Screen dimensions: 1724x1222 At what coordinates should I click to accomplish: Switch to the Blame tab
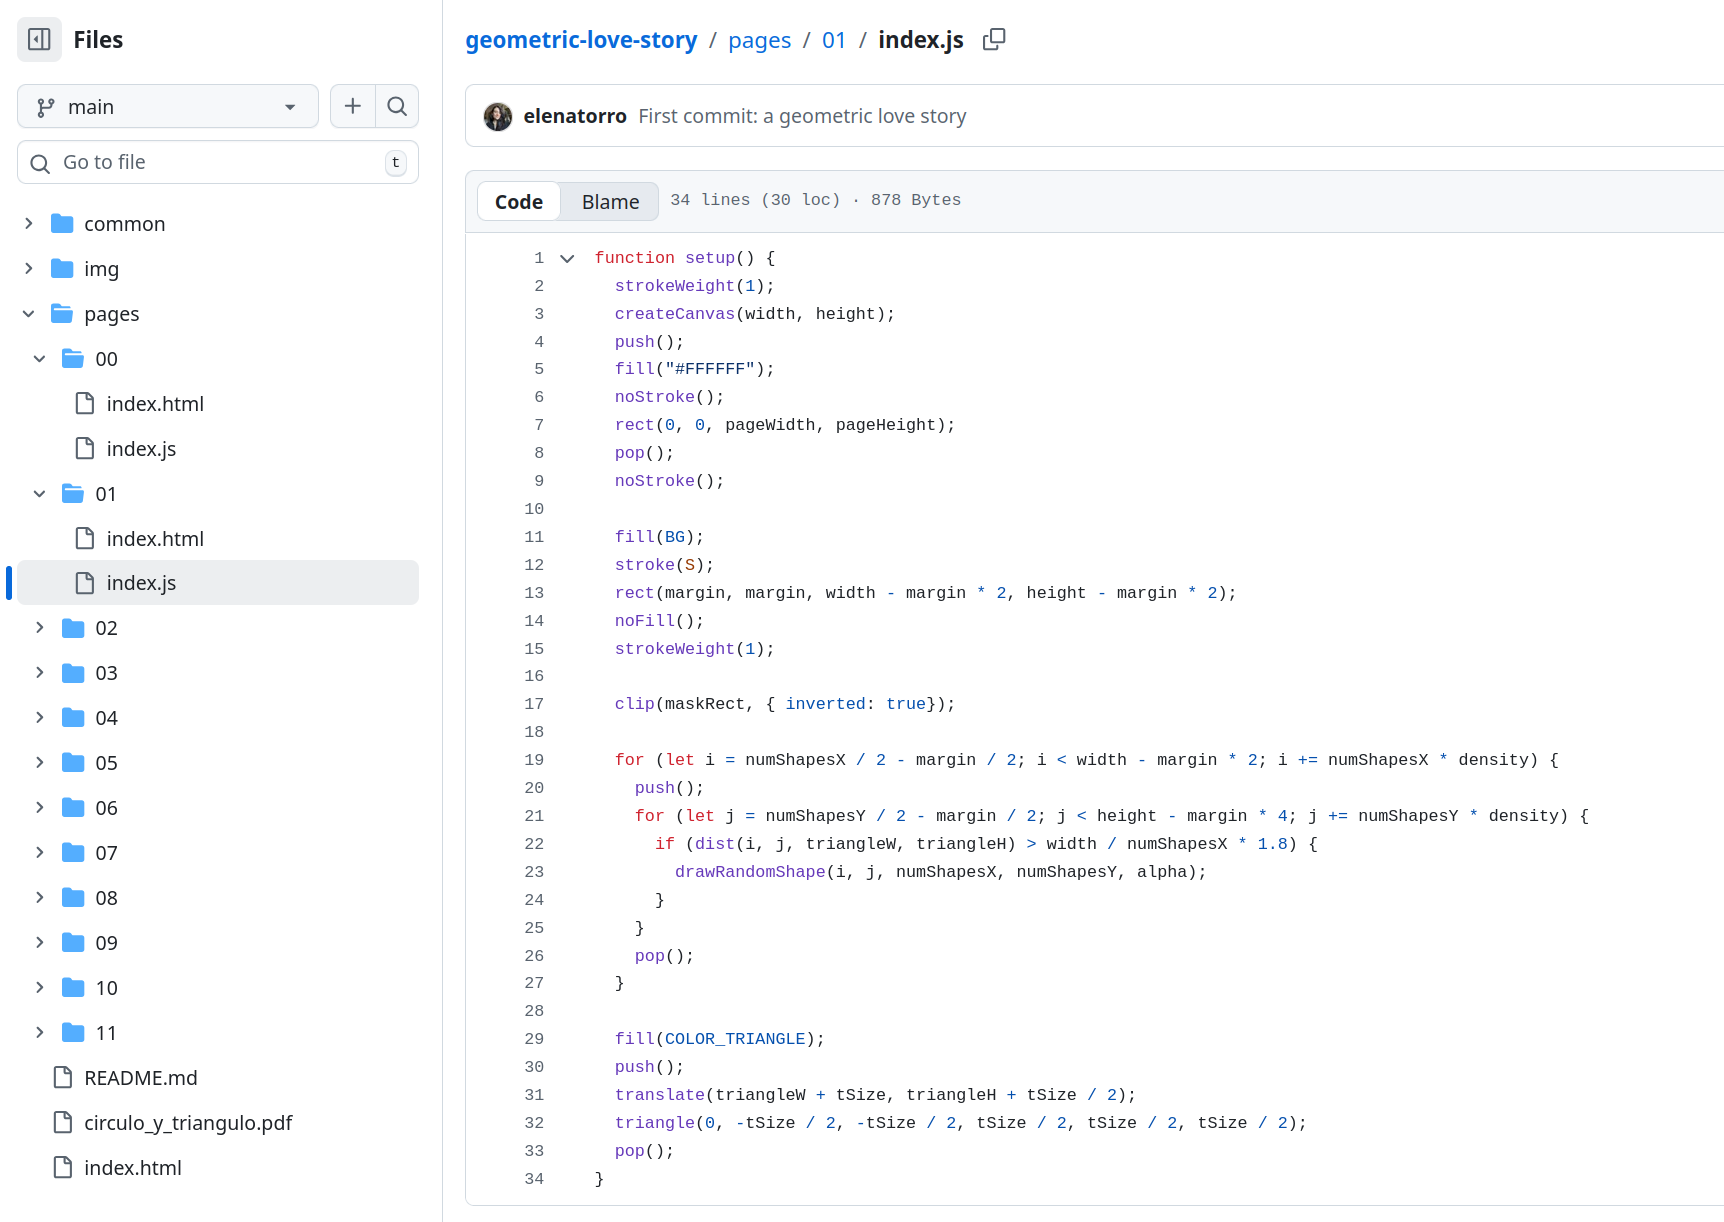[x=610, y=201]
